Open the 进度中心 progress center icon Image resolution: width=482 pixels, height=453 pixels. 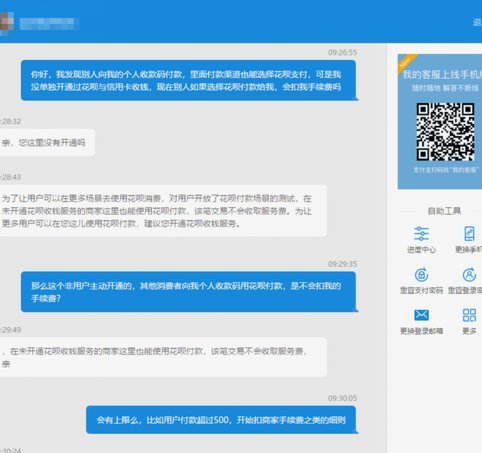tap(421, 234)
